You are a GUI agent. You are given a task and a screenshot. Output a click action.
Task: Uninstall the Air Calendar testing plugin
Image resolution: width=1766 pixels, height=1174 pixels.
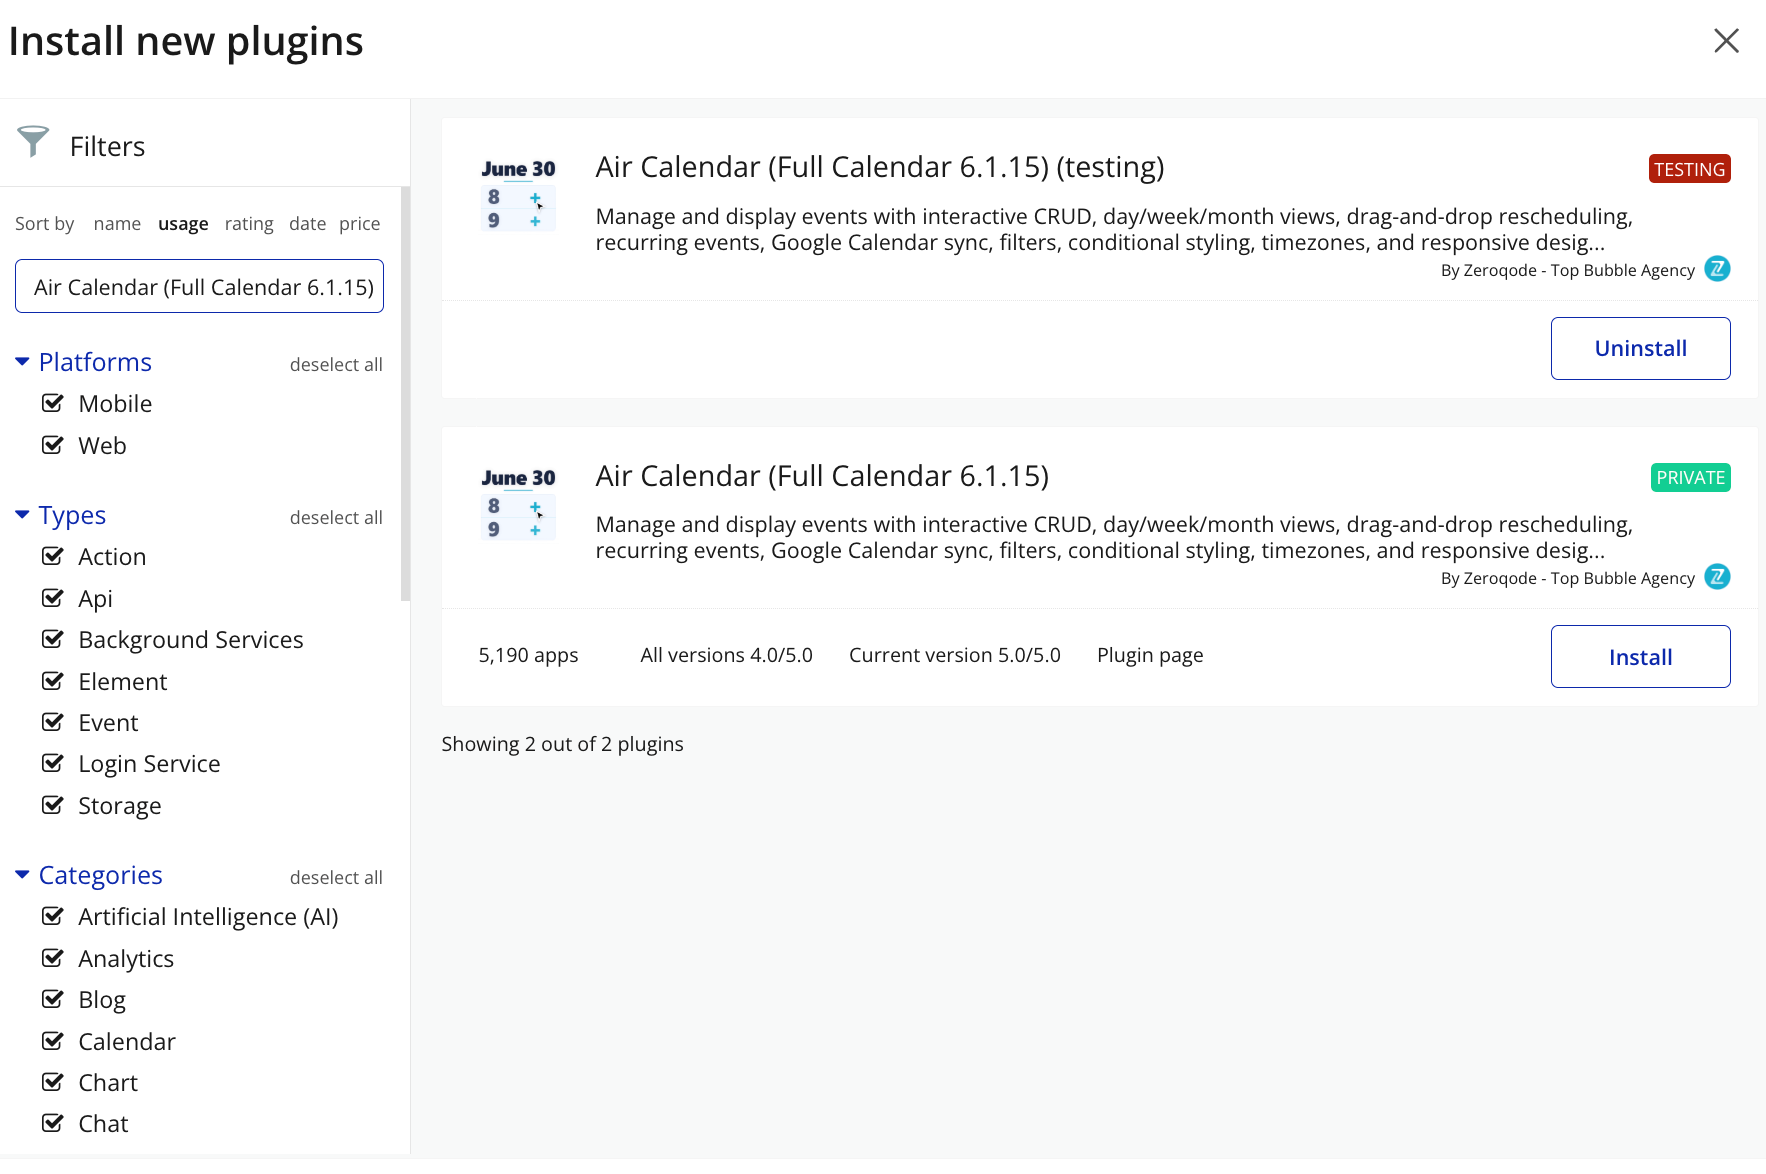[1640, 348]
